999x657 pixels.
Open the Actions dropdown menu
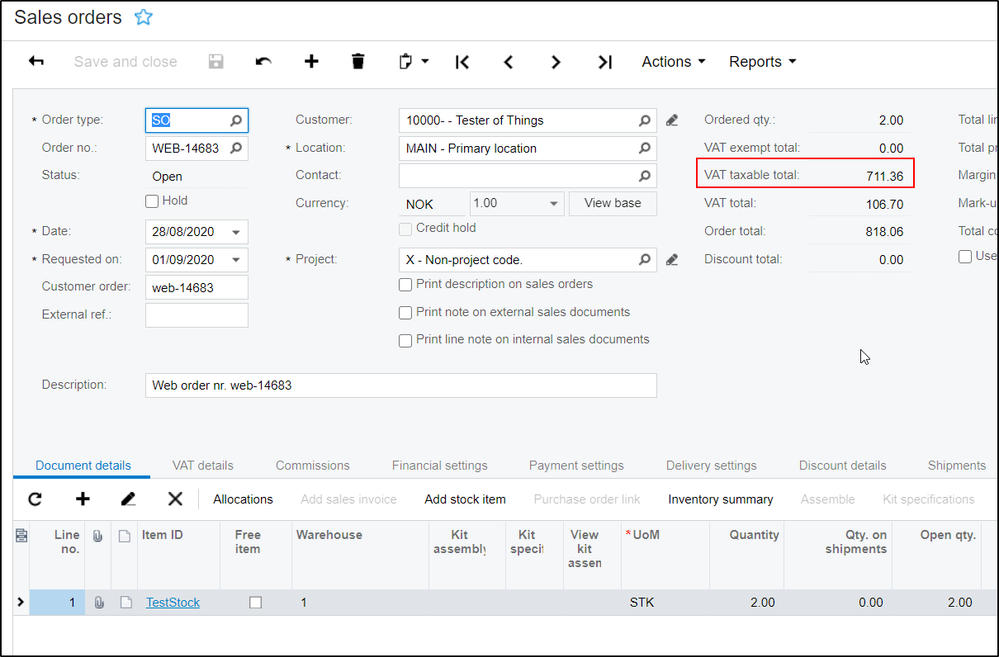673,62
